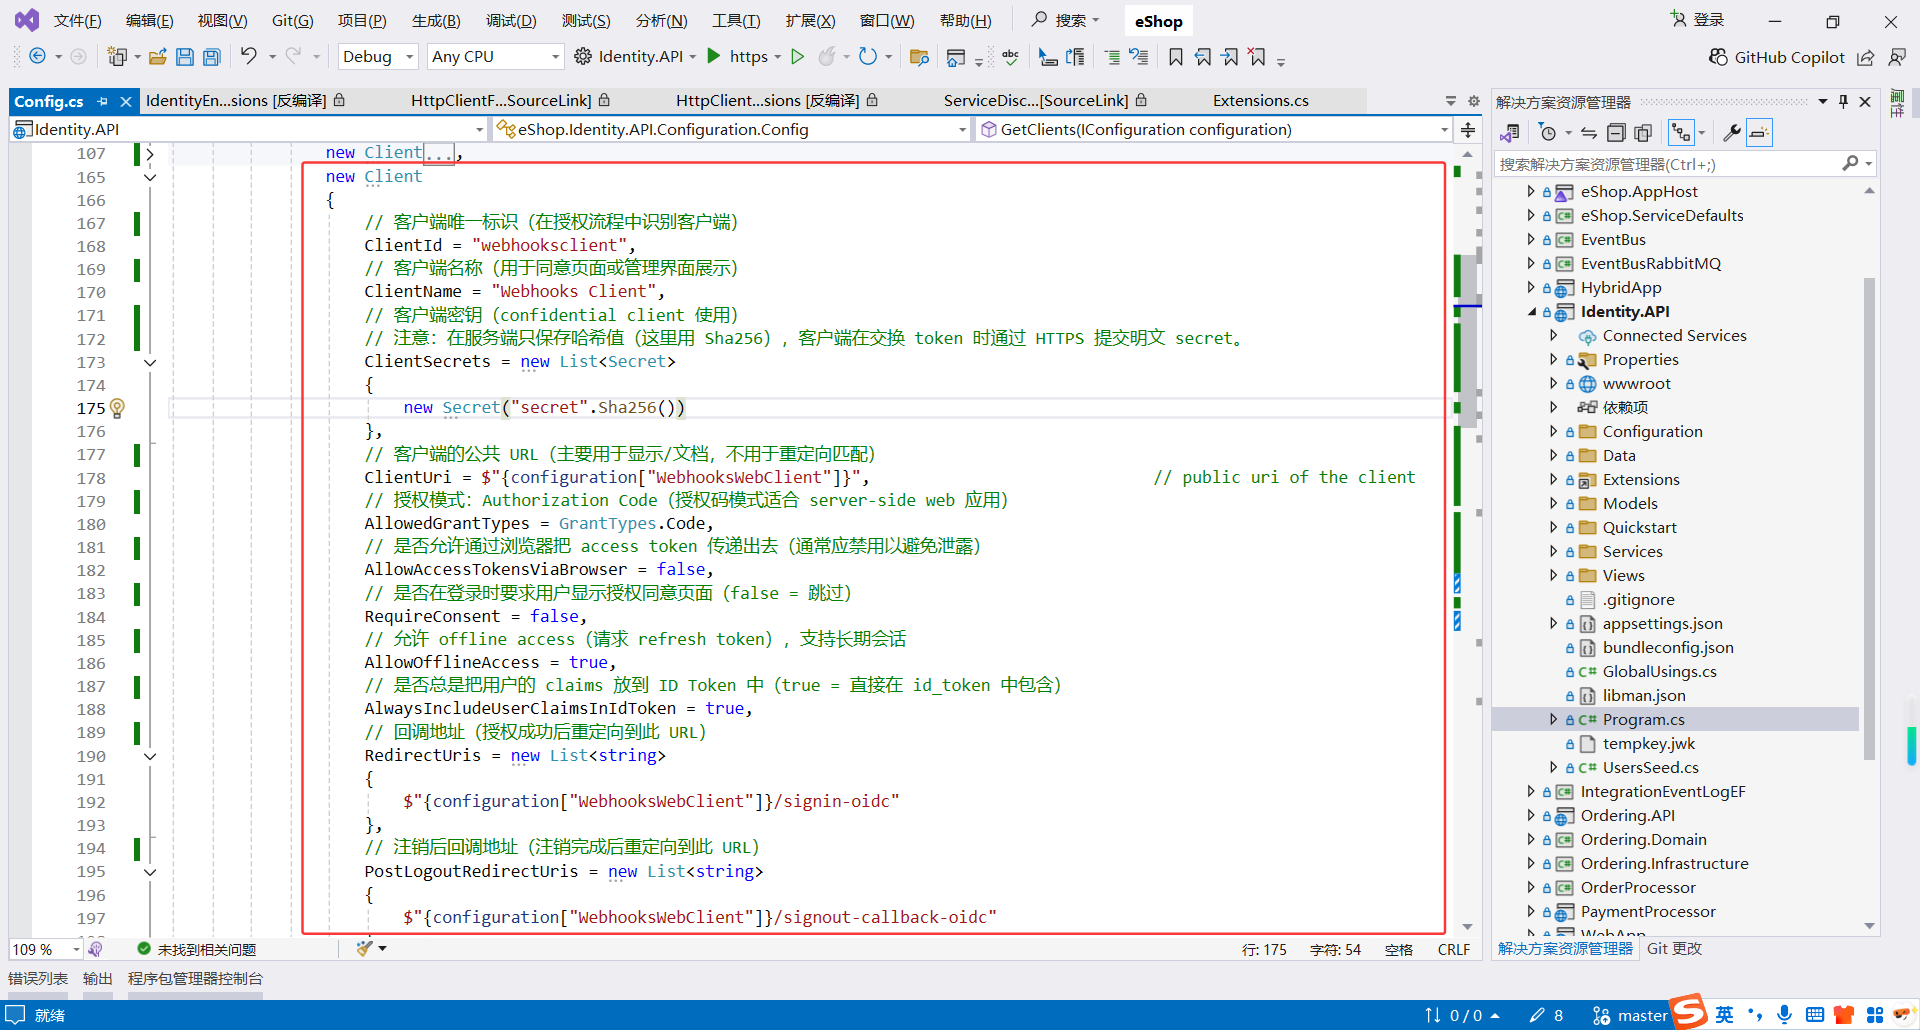Viewport: 1920px width, 1030px height.
Task: Open Git 更改 at bottom of Solution Explorer
Action: (1674, 949)
